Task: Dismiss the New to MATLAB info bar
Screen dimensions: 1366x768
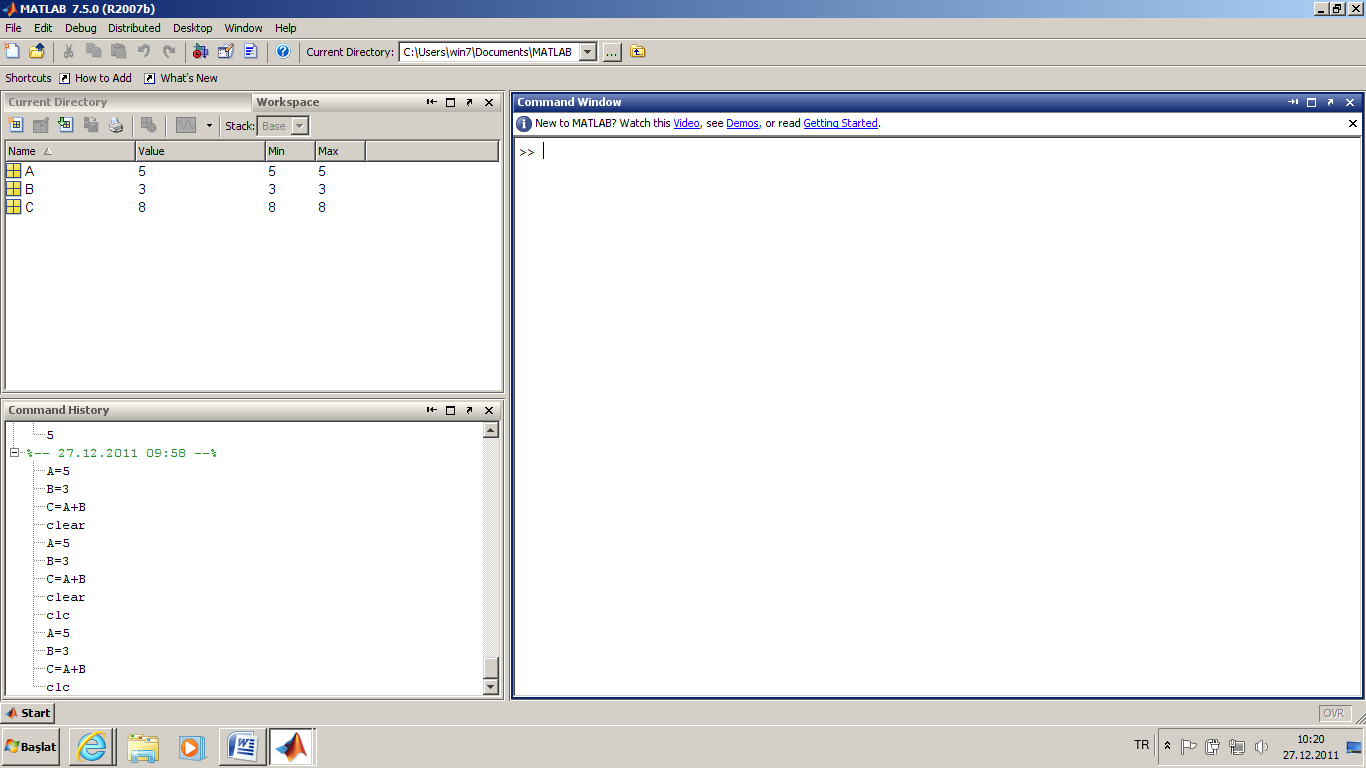Action: point(1353,123)
